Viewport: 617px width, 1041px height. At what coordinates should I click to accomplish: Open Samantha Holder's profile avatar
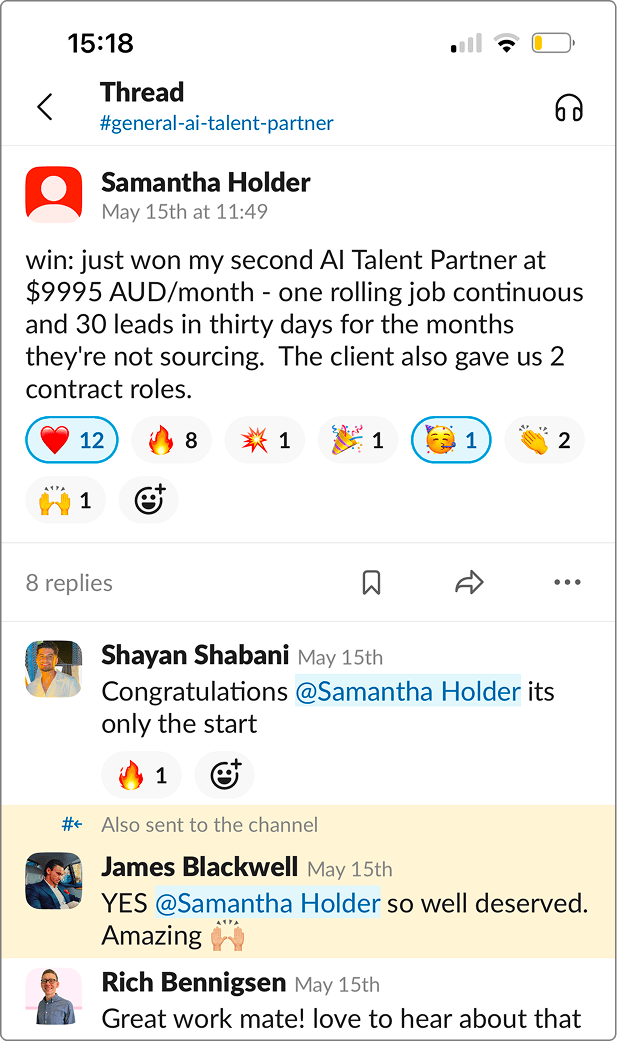[x=54, y=195]
